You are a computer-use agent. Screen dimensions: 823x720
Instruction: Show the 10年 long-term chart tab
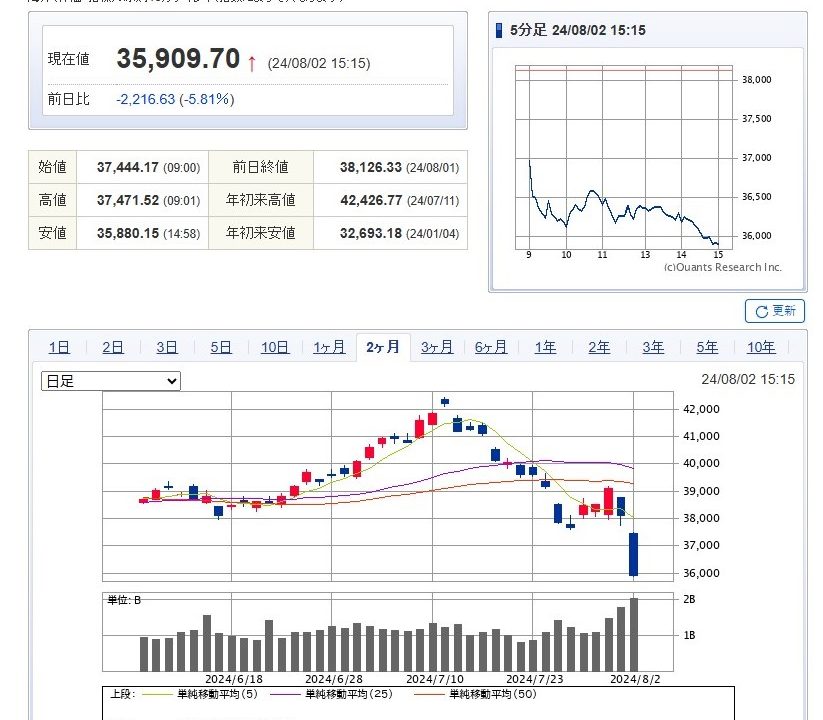[x=761, y=347]
